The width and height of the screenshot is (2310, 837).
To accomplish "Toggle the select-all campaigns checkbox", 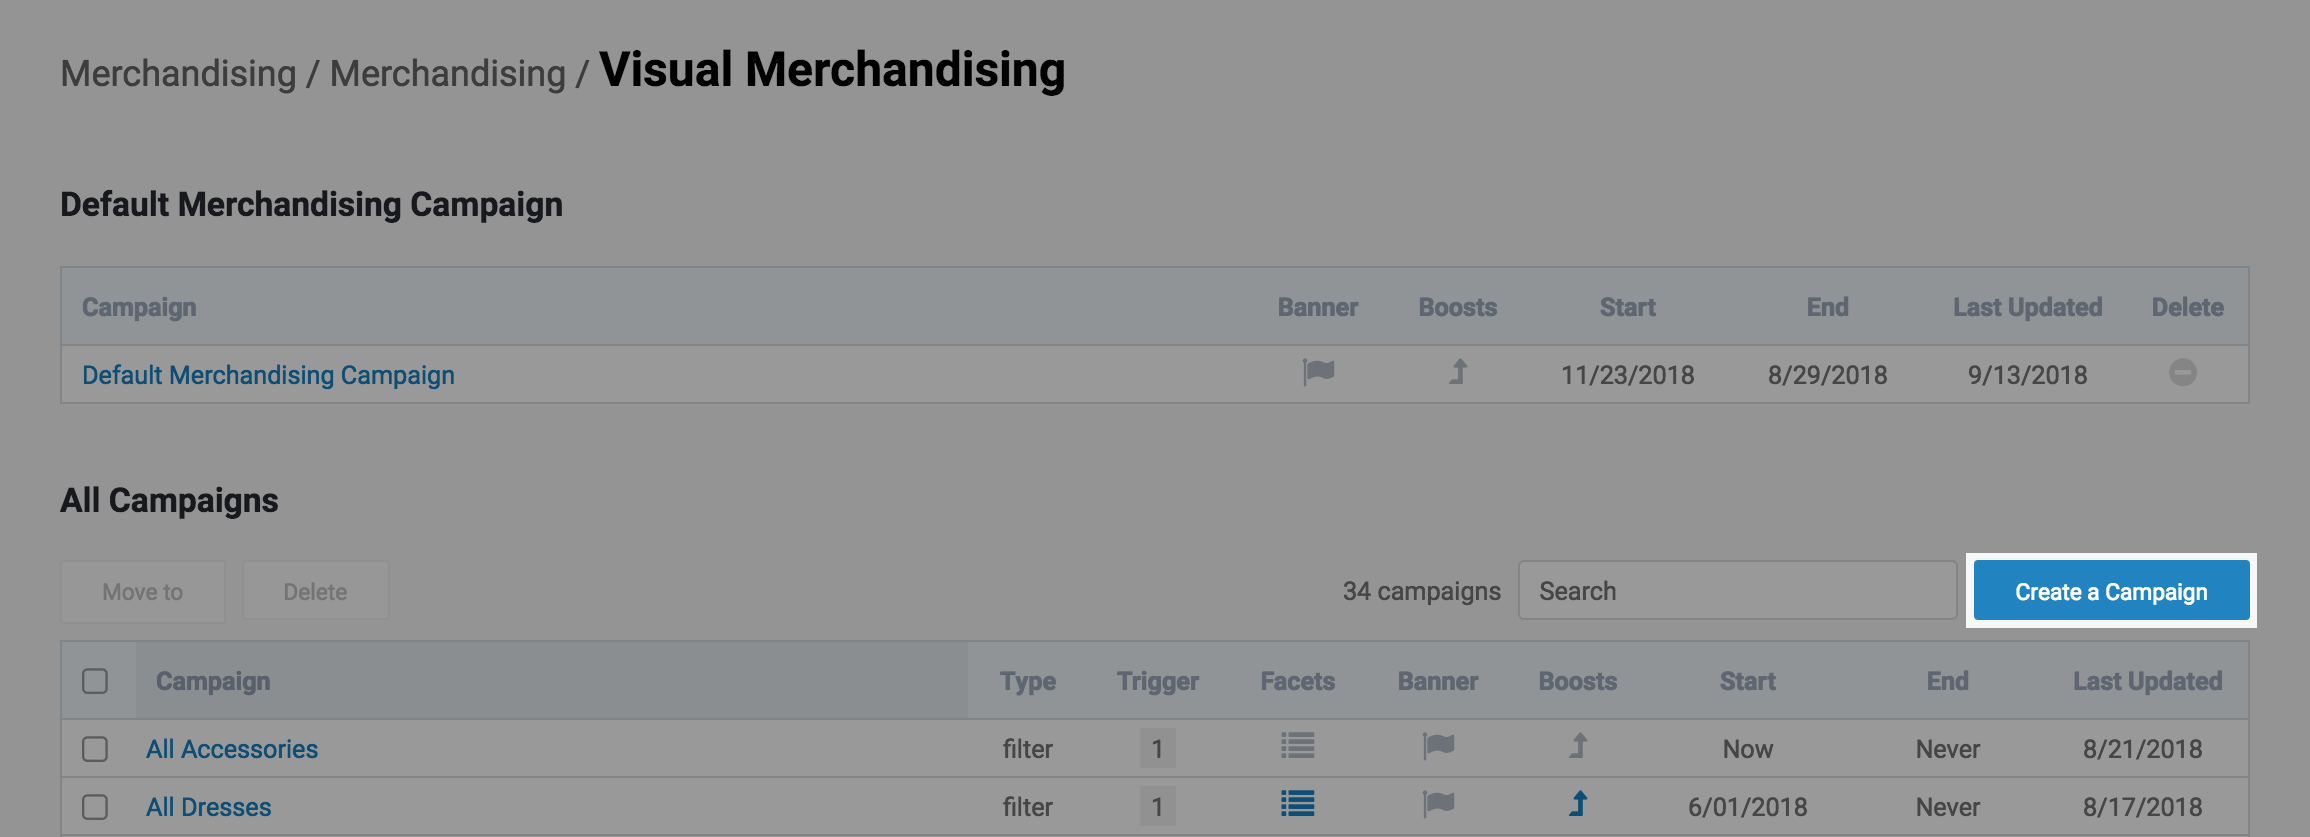I will (x=95, y=681).
